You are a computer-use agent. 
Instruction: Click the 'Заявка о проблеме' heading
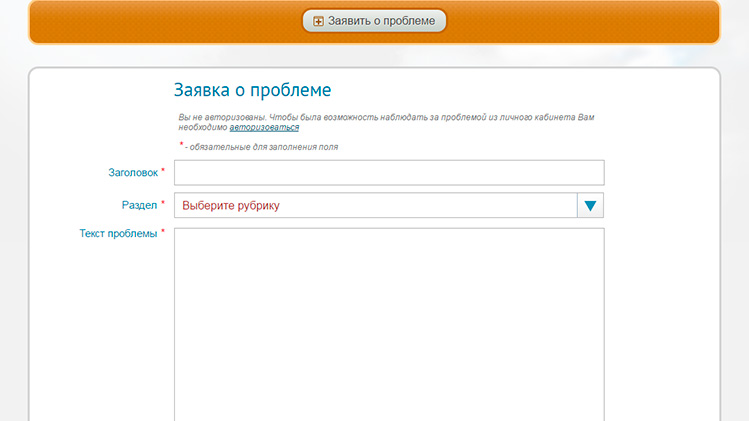click(252, 90)
